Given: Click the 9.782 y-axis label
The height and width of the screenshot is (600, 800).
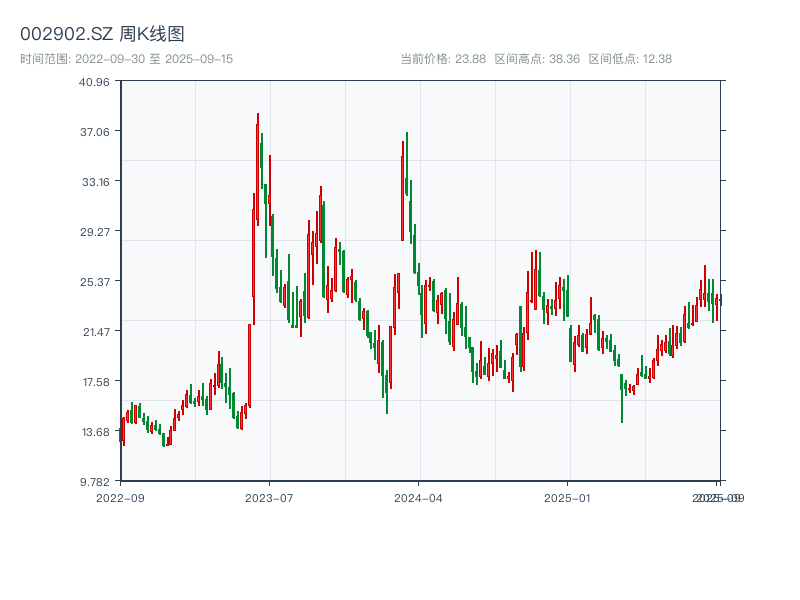Looking at the screenshot, I should (x=95, y=482).
